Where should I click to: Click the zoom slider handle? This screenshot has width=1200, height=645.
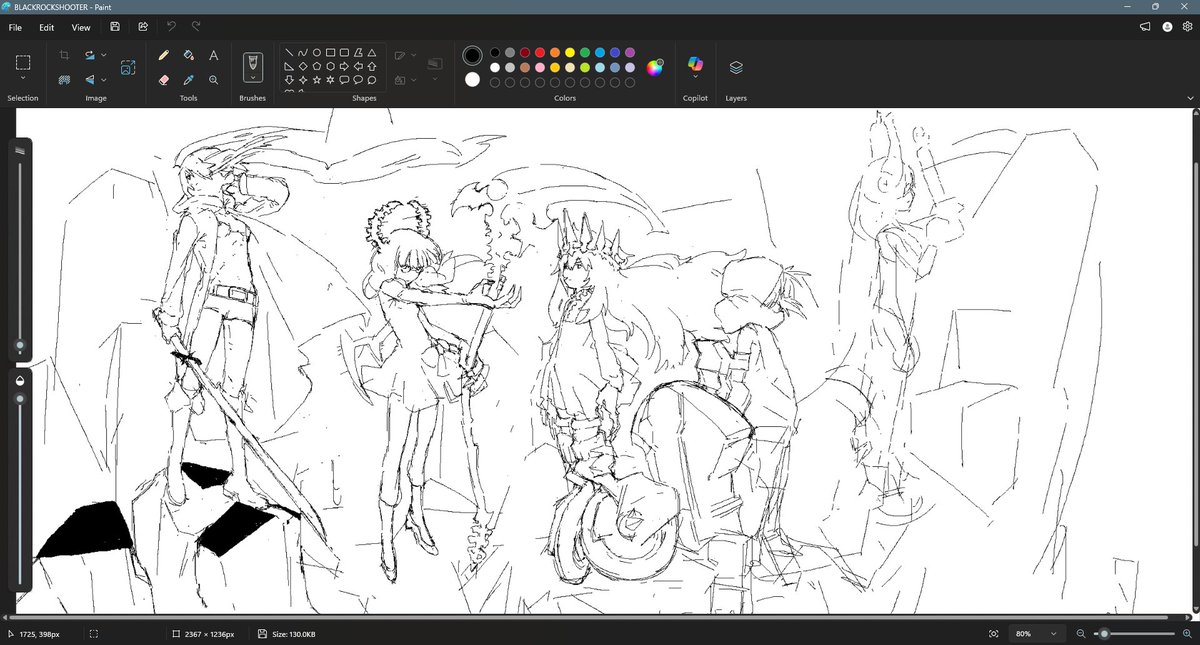1104,634
